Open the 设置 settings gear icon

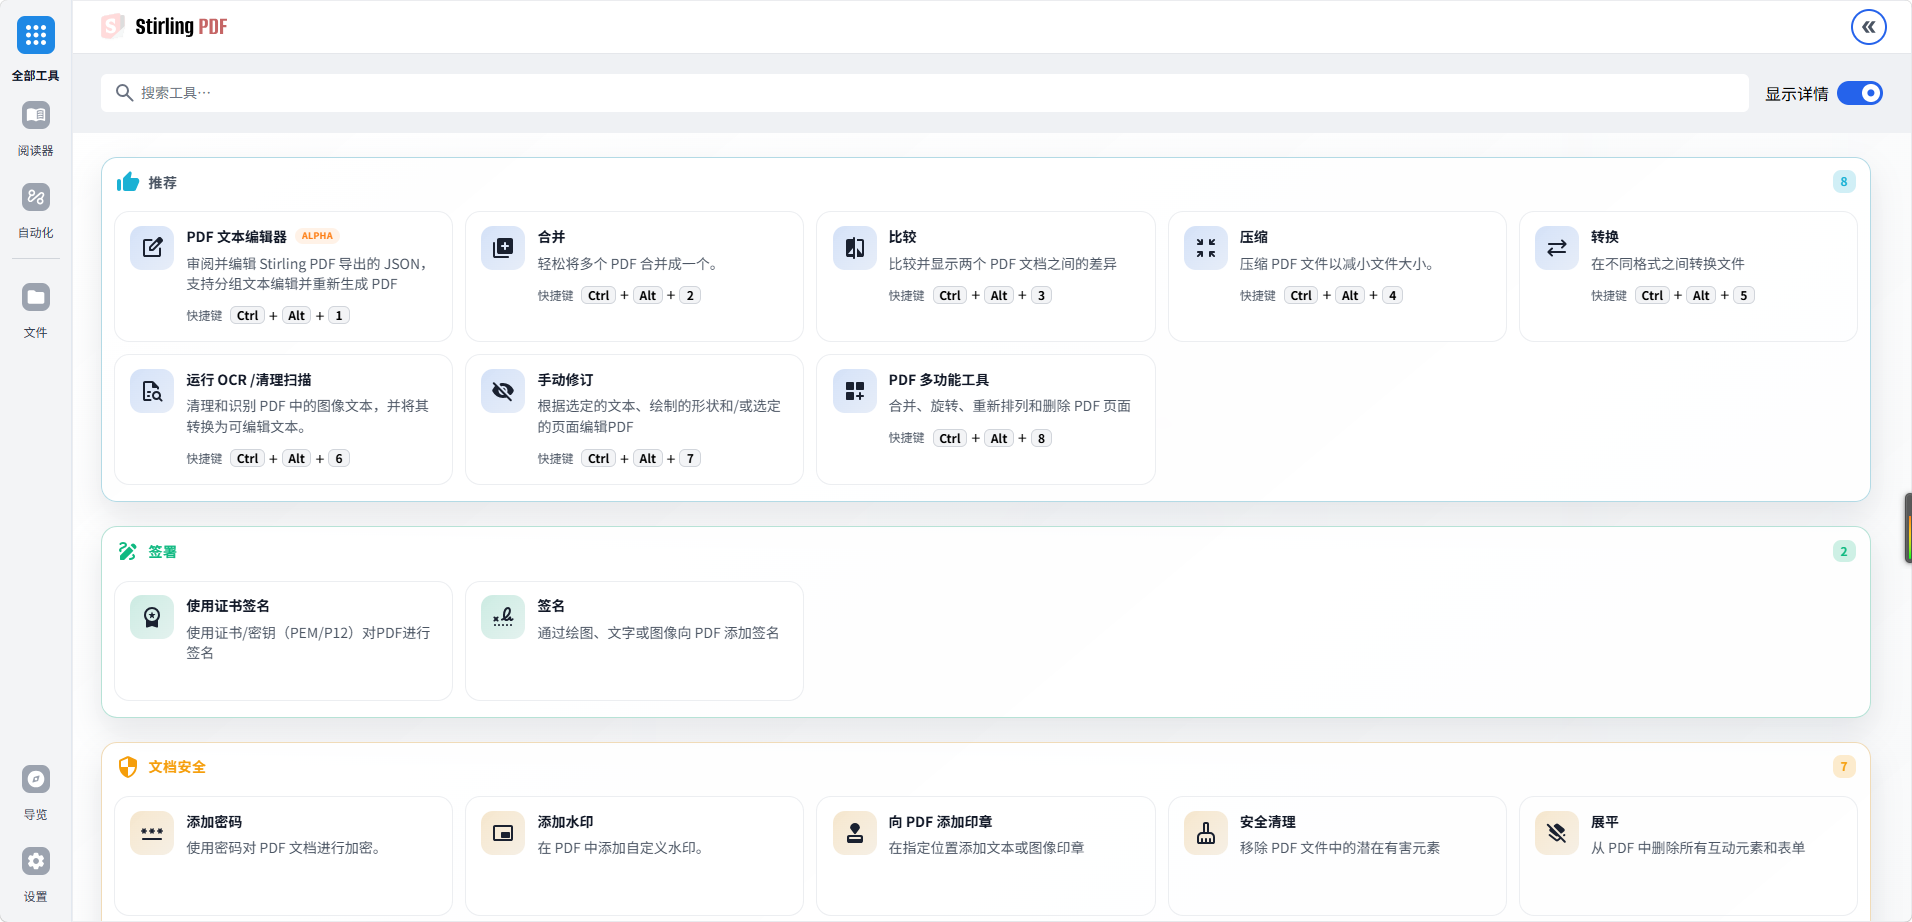(36, 862)
